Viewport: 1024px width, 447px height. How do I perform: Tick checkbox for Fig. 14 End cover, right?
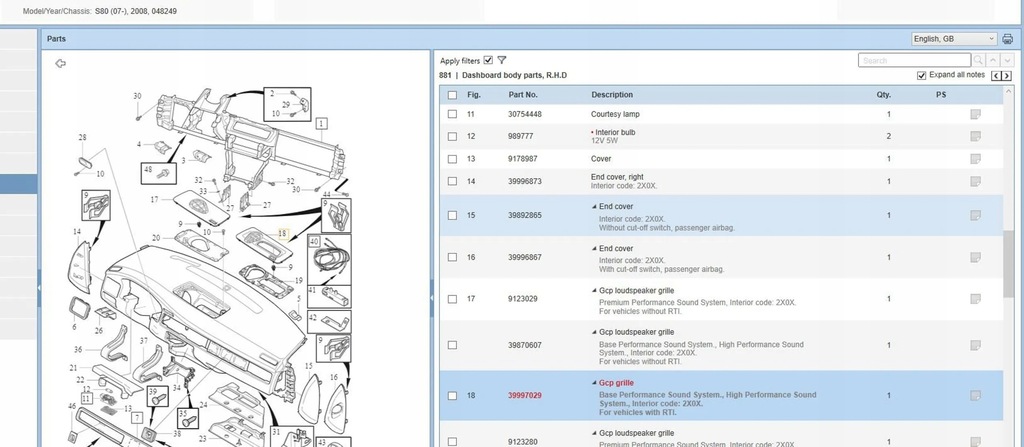pos(453,181)
